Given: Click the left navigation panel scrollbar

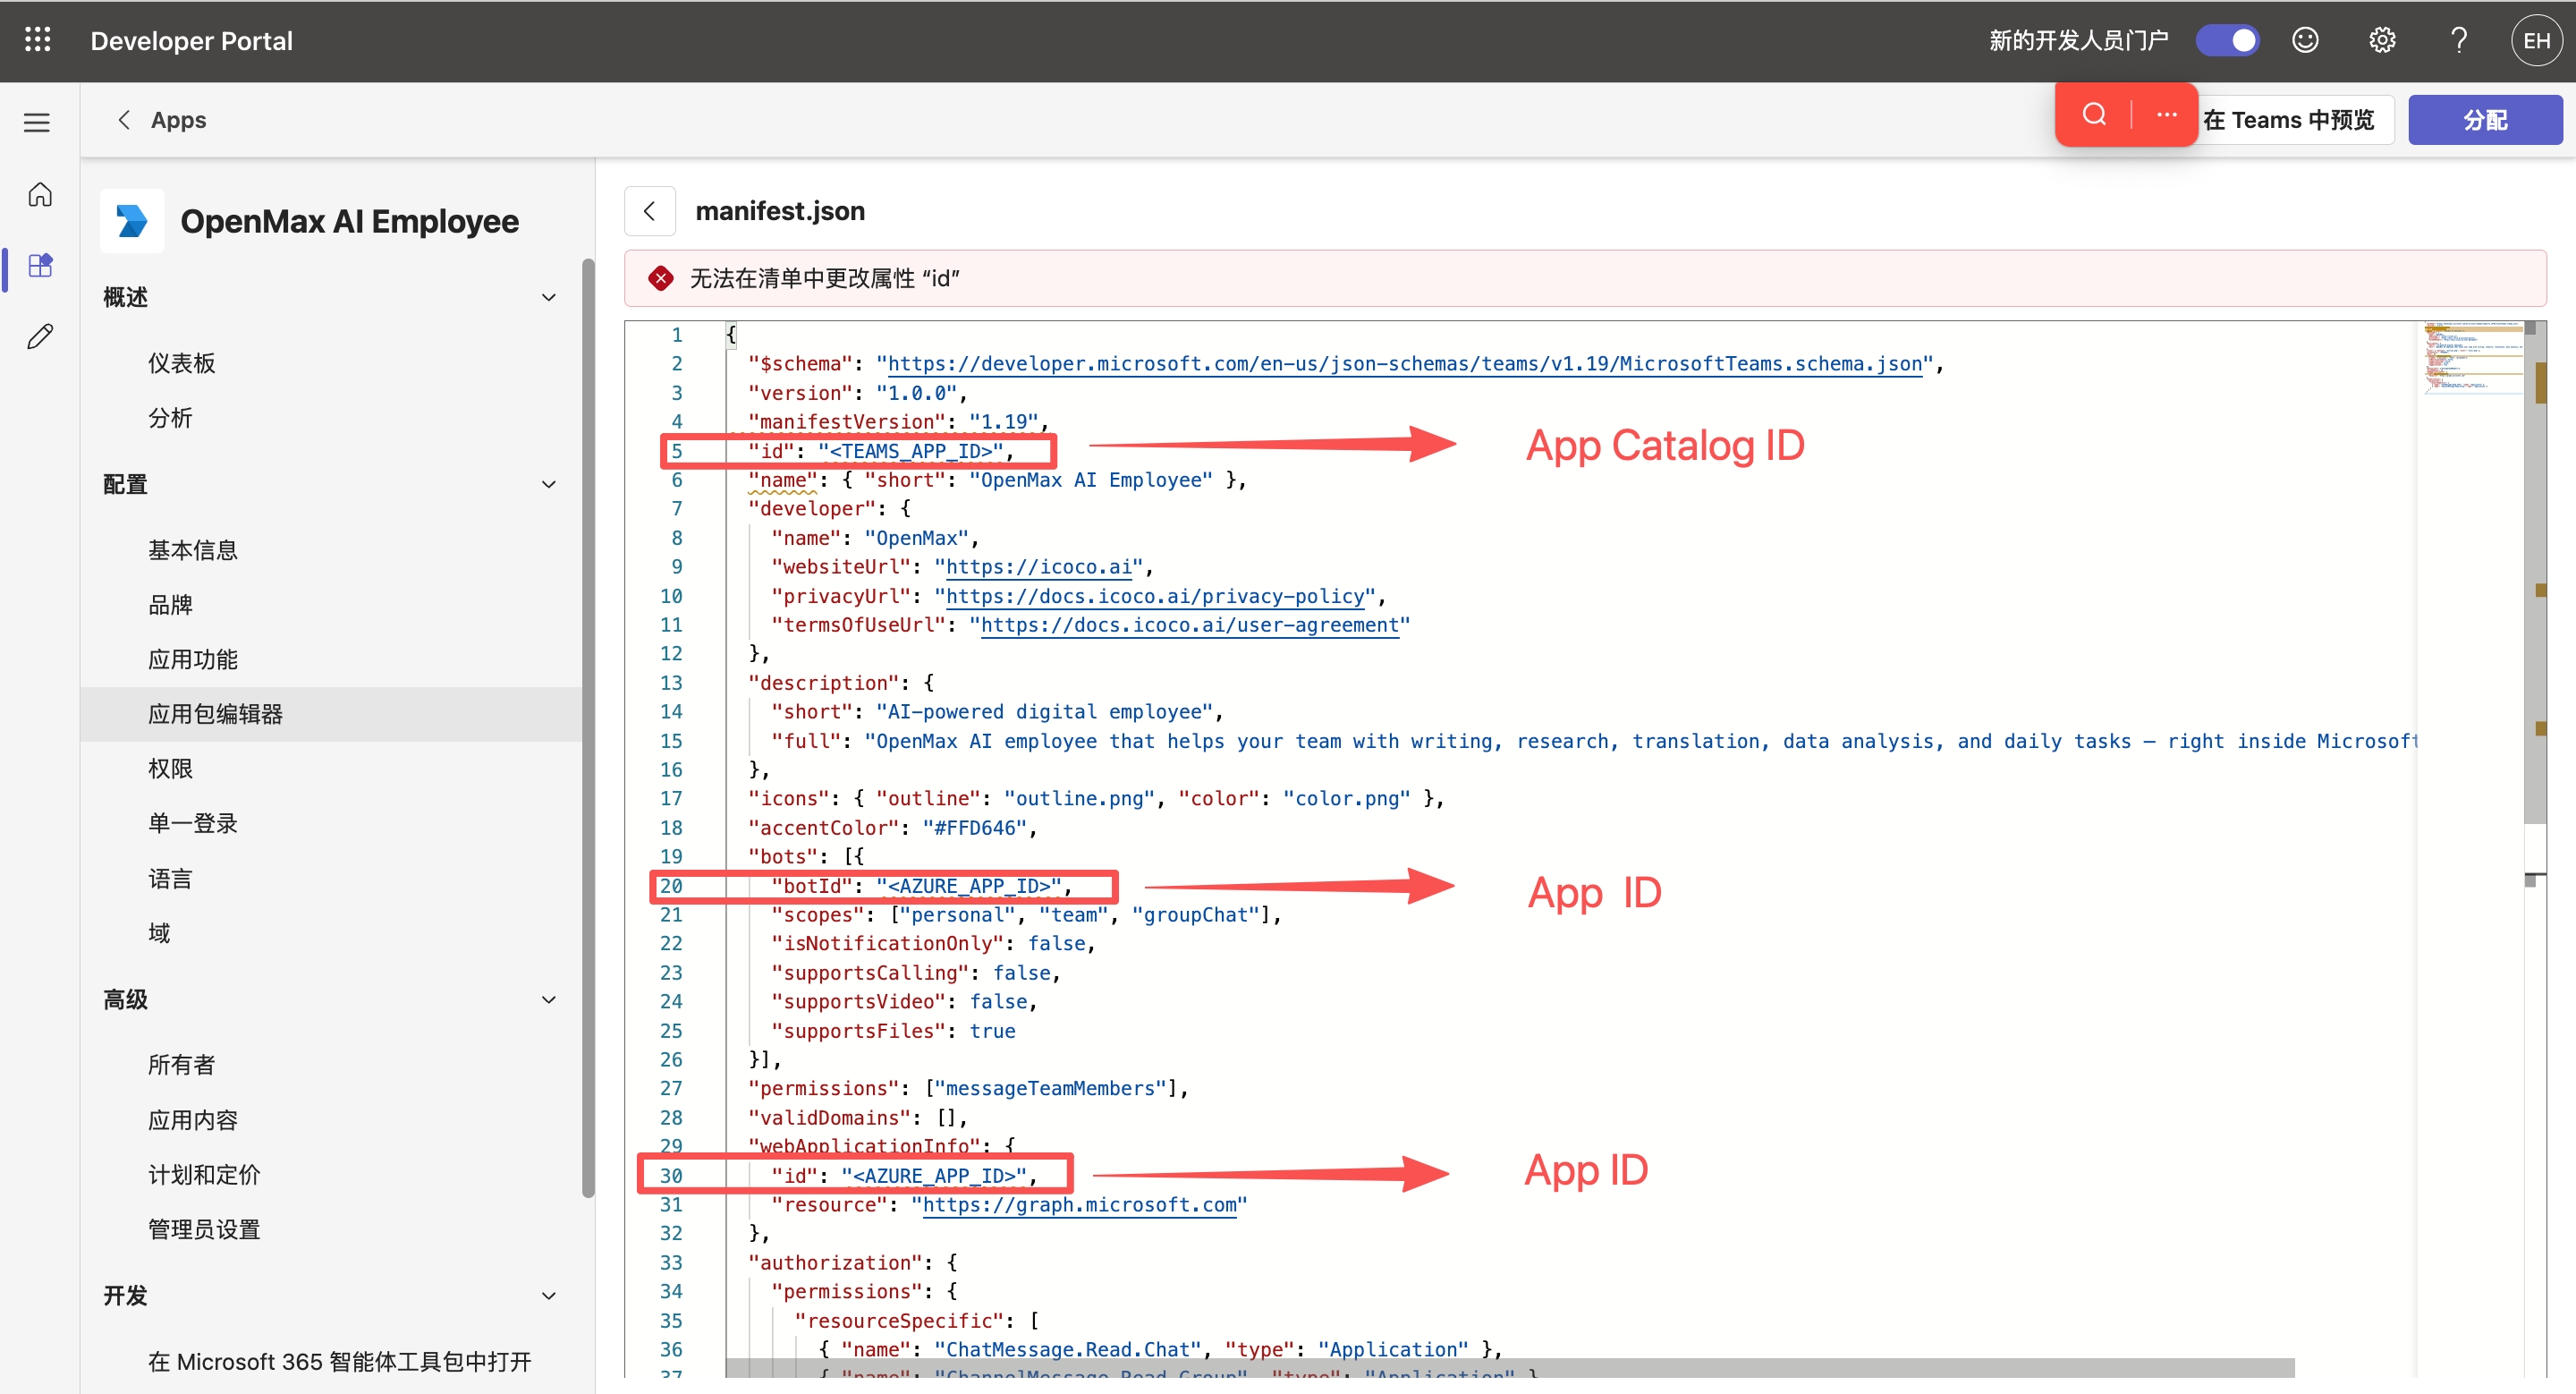Looking at the screenshot, I should [588, 727].
